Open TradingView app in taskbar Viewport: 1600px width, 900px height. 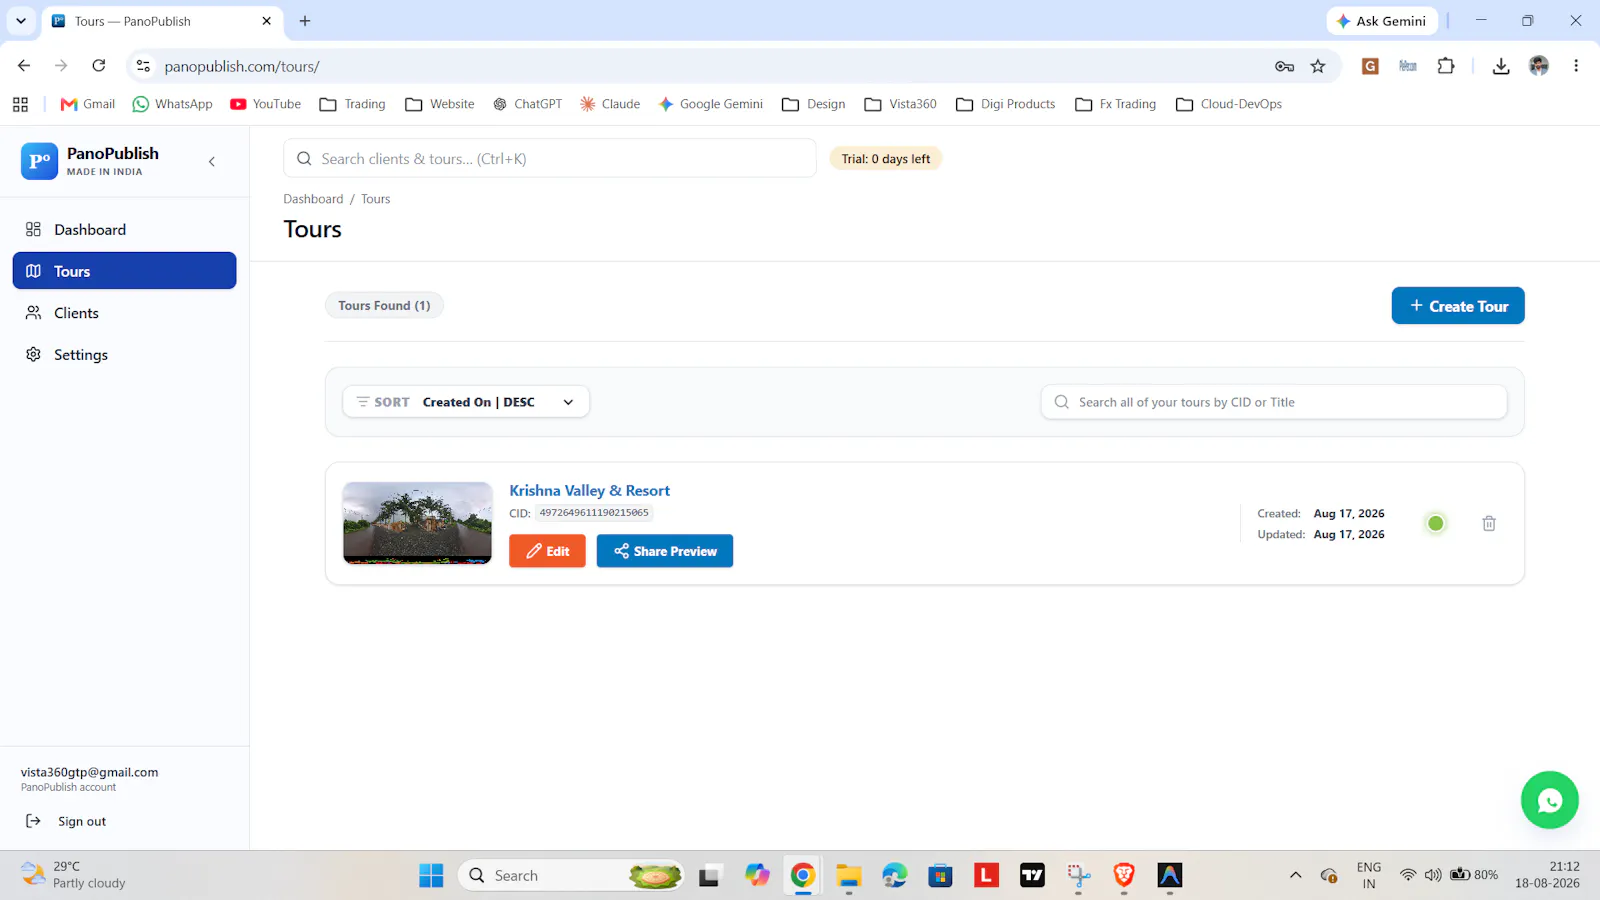[1032, 876]
